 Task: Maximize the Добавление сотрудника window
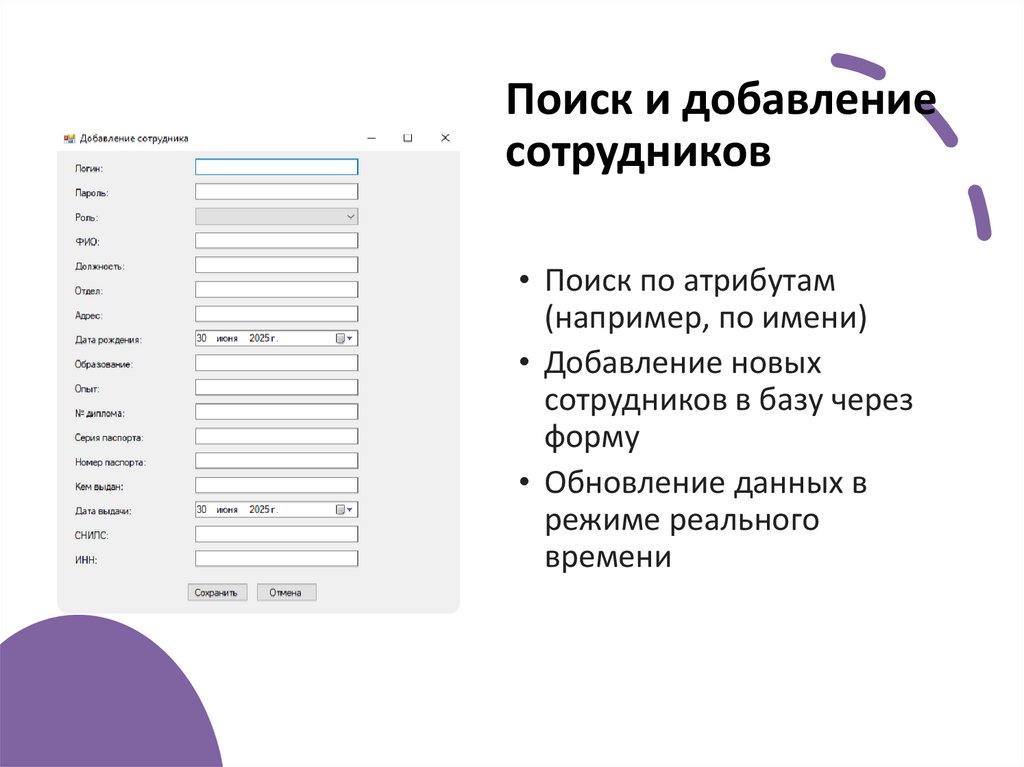pos(408,138)
